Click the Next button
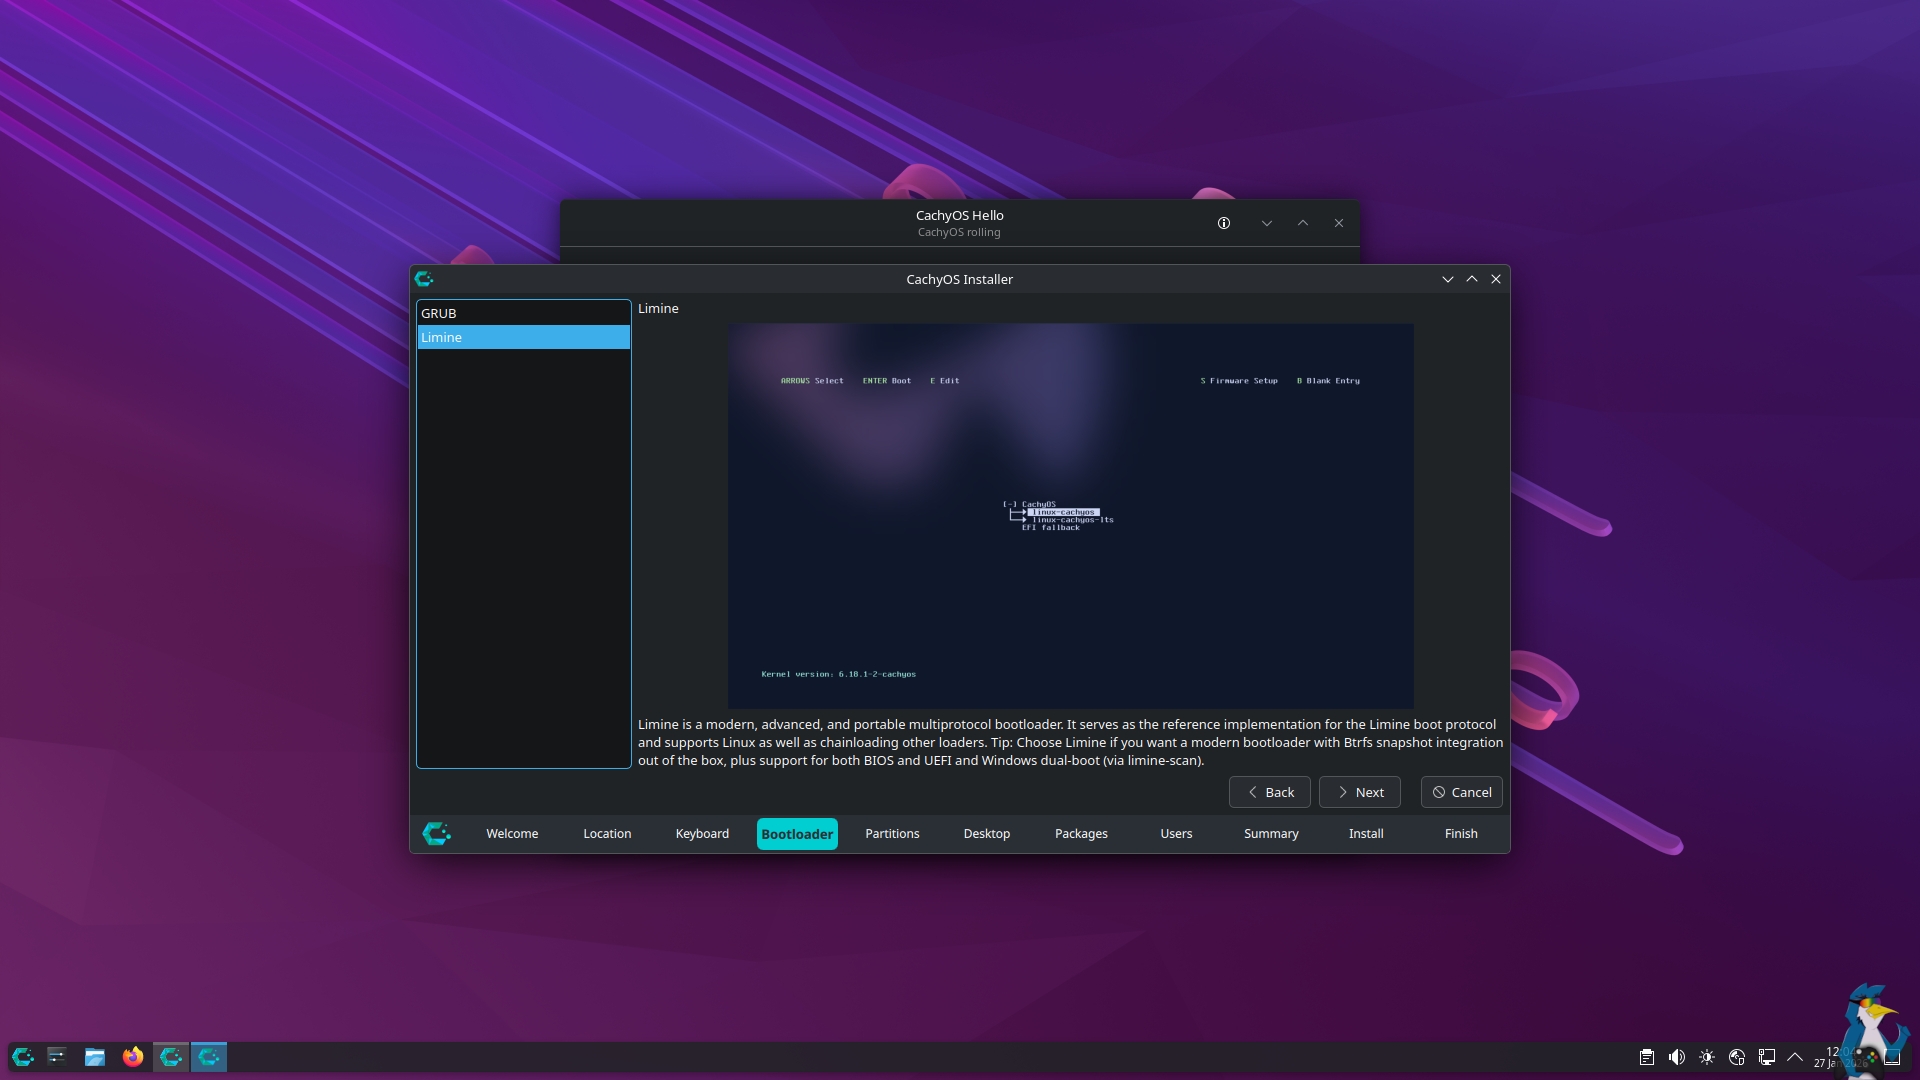The image size is (1920, 1080). (x=1359, y=792)
